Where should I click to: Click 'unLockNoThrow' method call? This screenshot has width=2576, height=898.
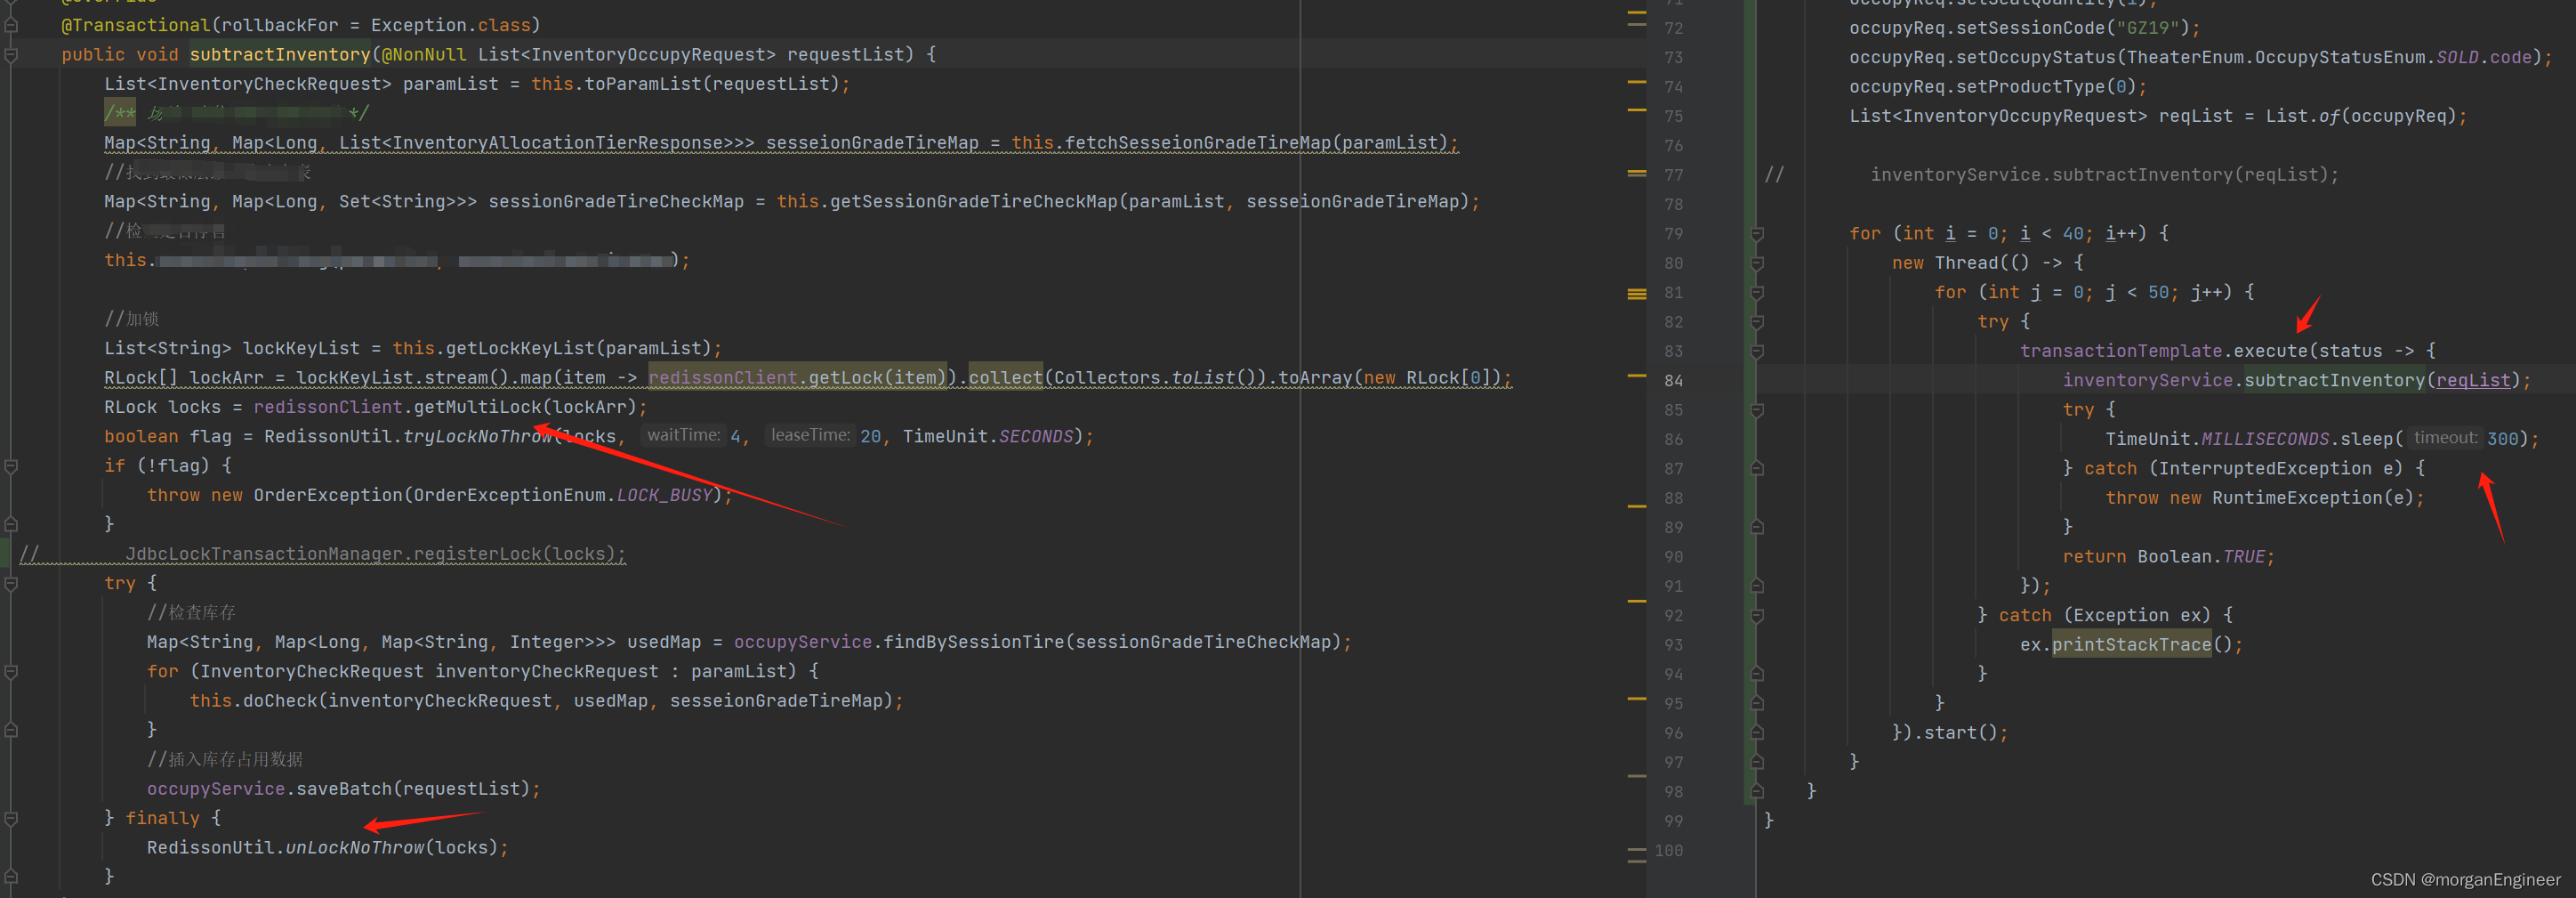click(x=355, y=848)
